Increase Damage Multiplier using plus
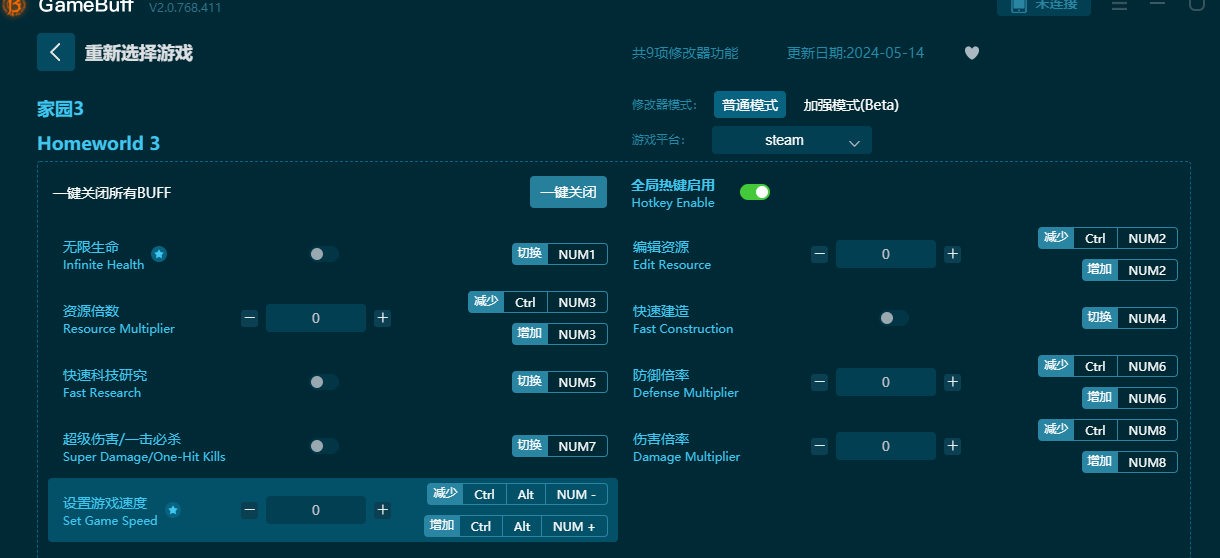1220x558 pixels. 952,446
